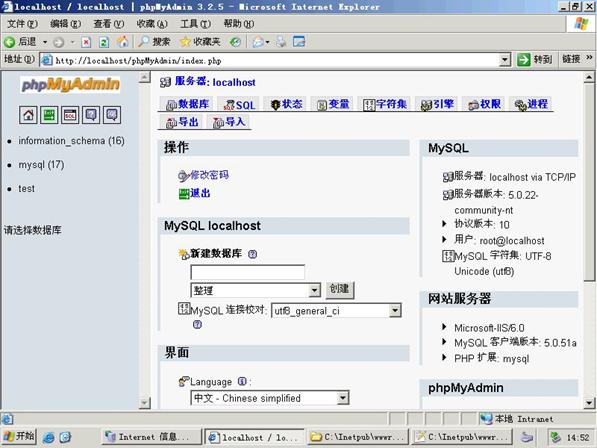The width and height of the screenshot is (597, 448).
Task: Click the IE Stop icon
Action: point(86,42)
